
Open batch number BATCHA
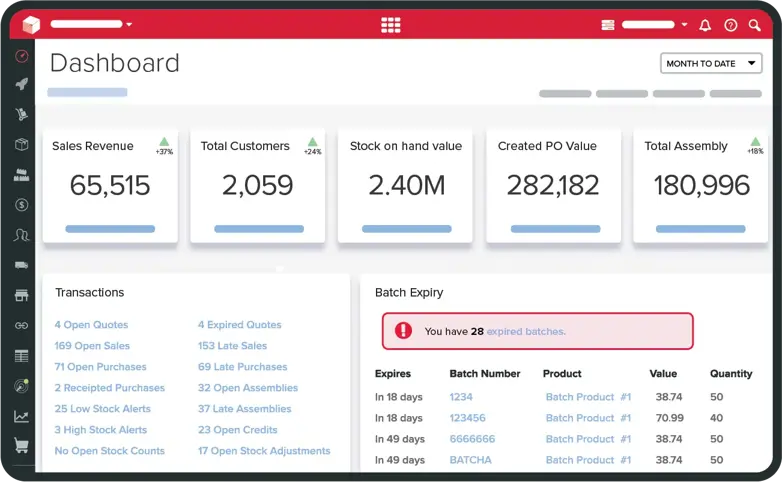(470, 460)
